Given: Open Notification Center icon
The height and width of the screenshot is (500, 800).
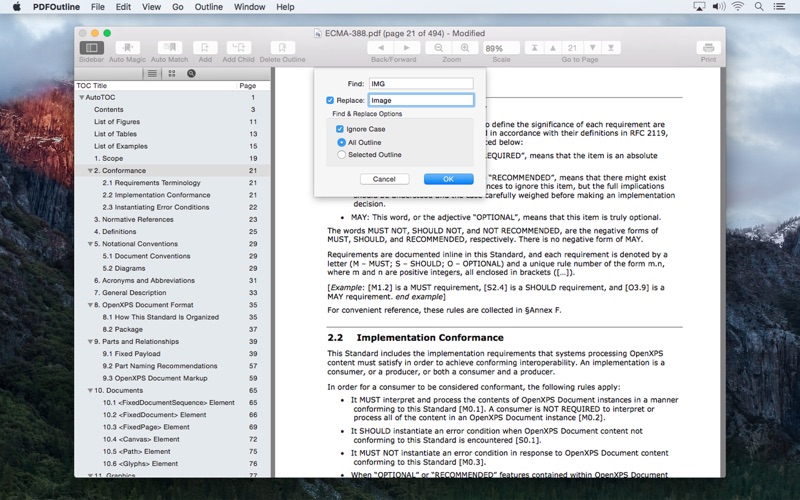Looking at the screenshot, I should (x=779, y=7).
